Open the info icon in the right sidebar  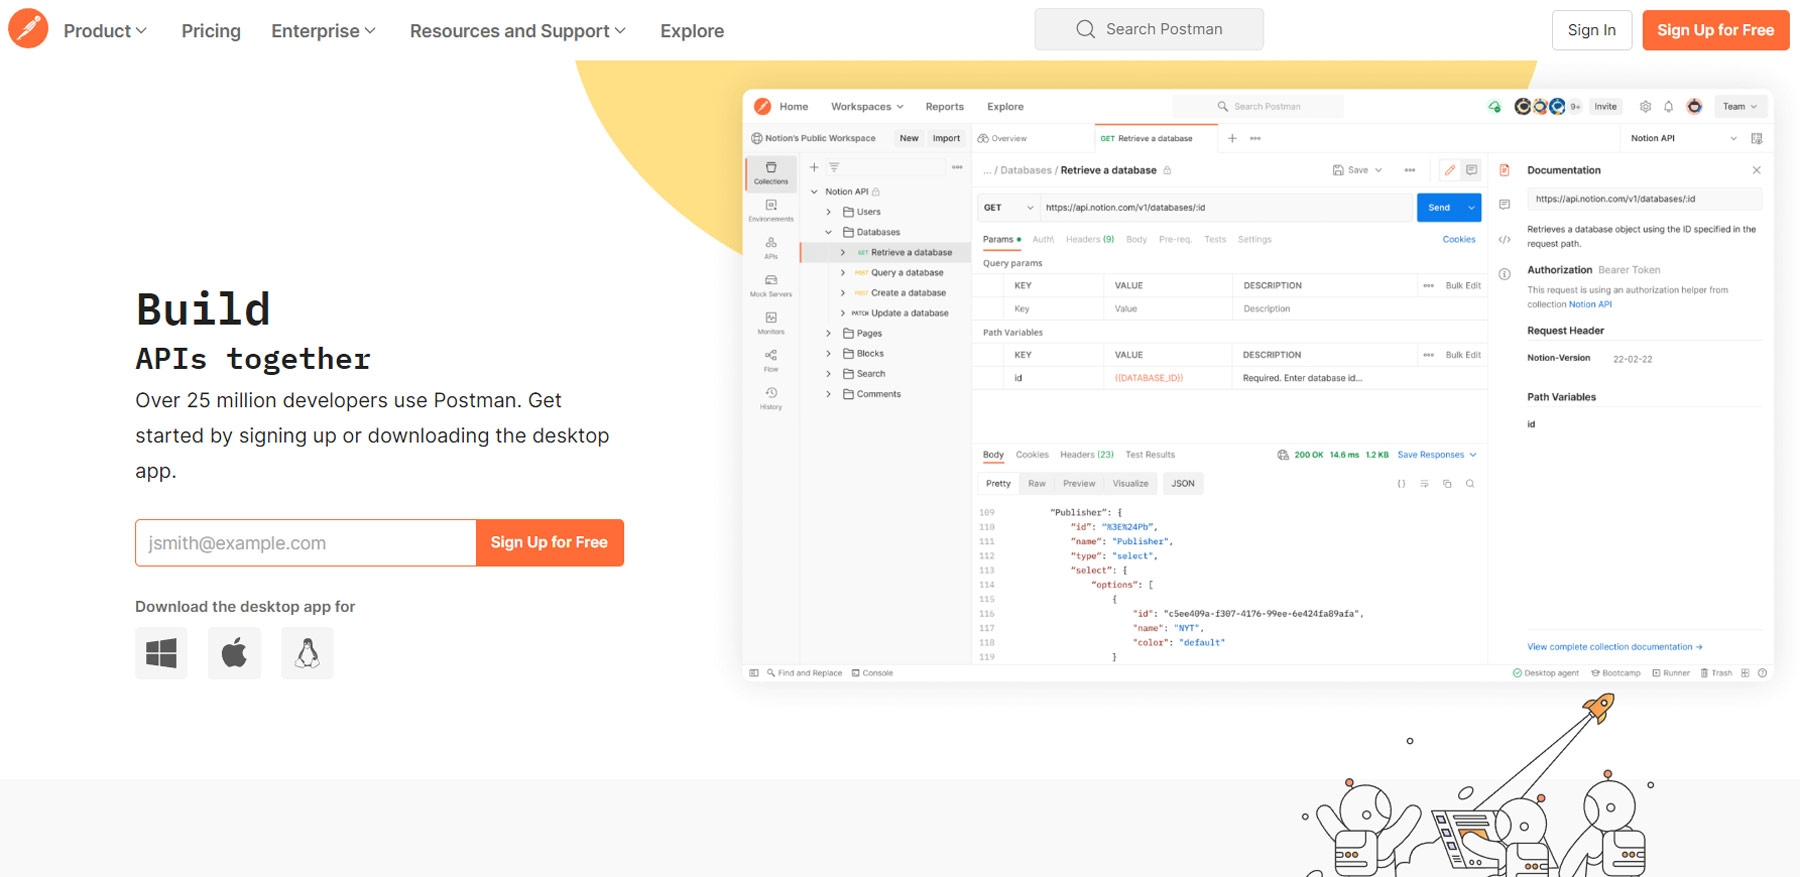coord(1504,274)
